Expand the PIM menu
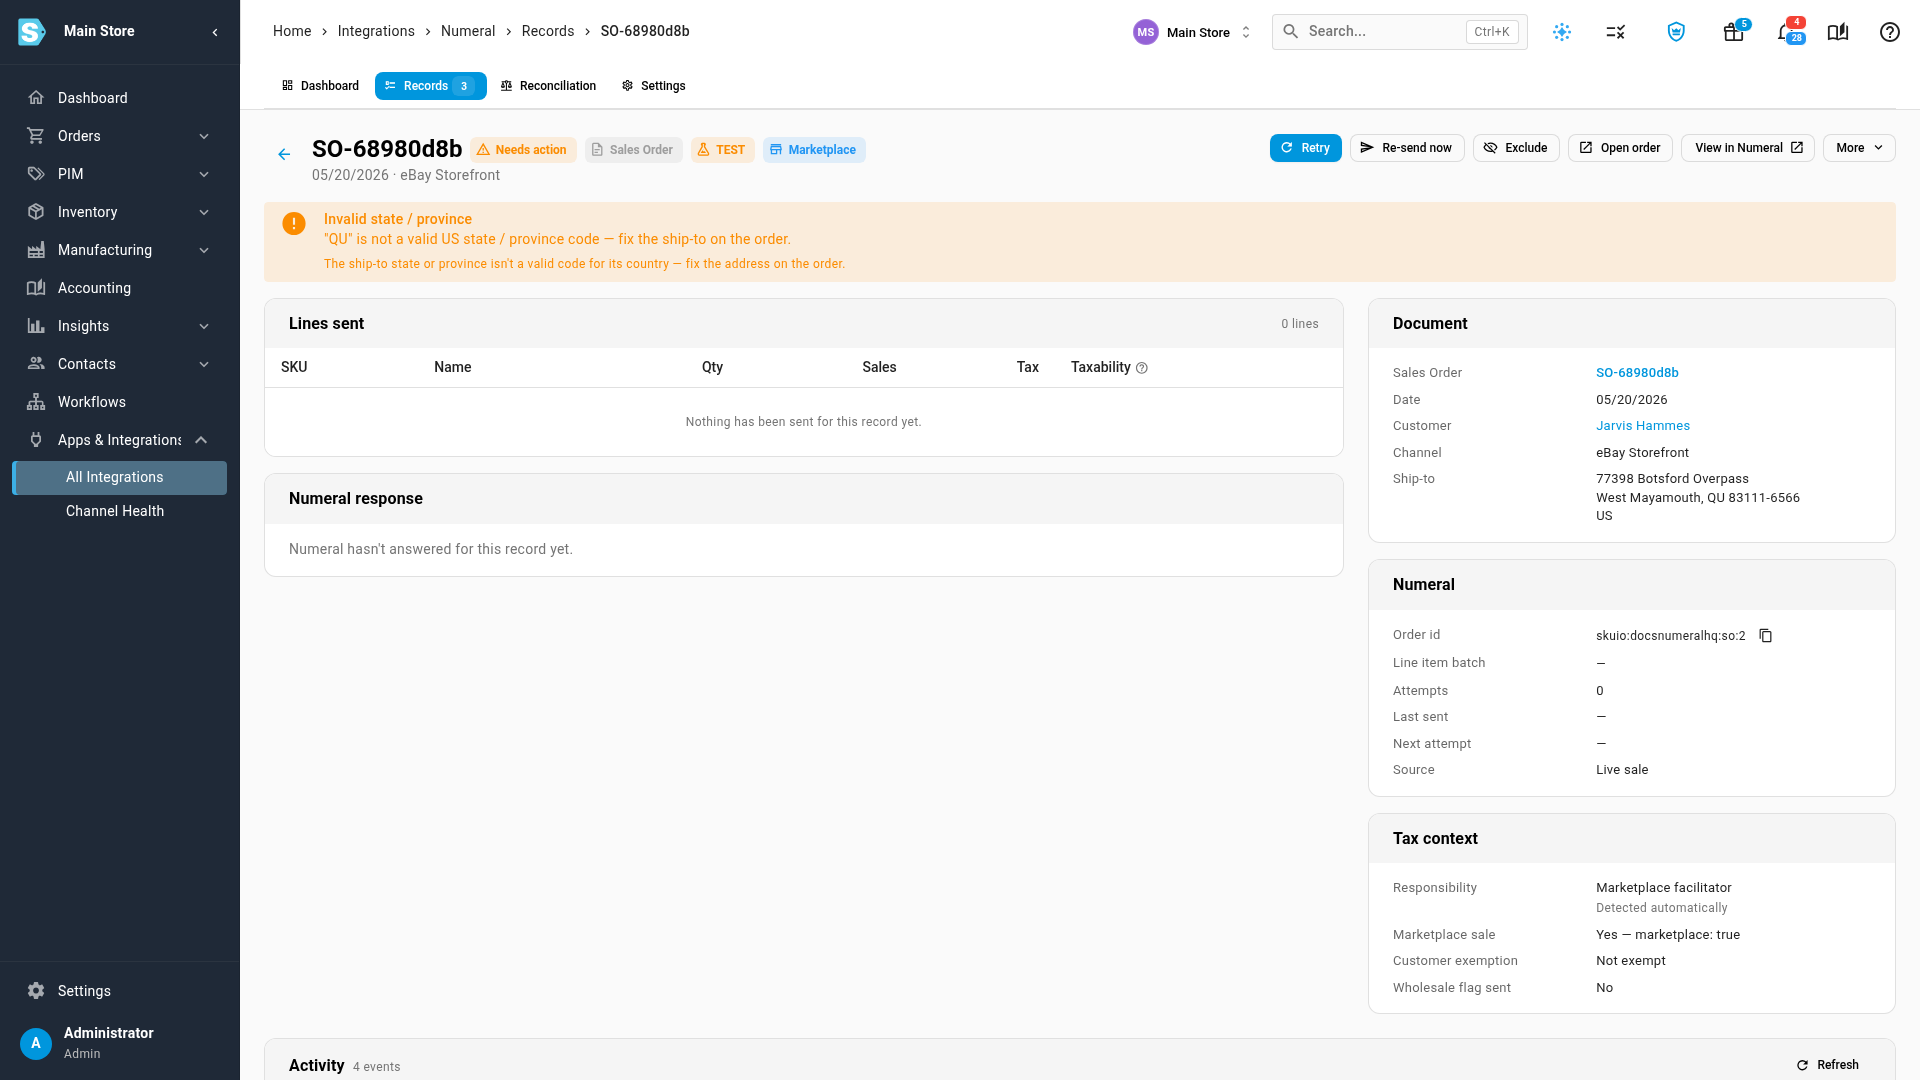1920x1080 pixels. pyautogui.click(x=120, y=174)
